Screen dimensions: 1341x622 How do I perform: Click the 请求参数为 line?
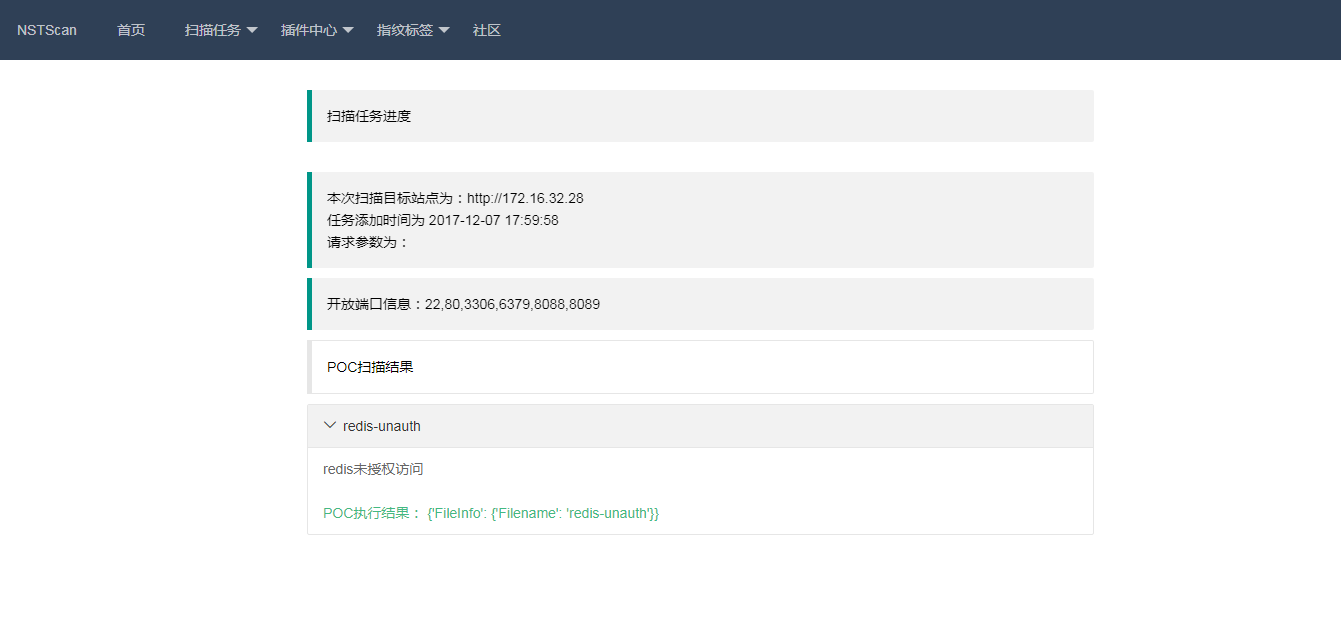click(368, 242)
